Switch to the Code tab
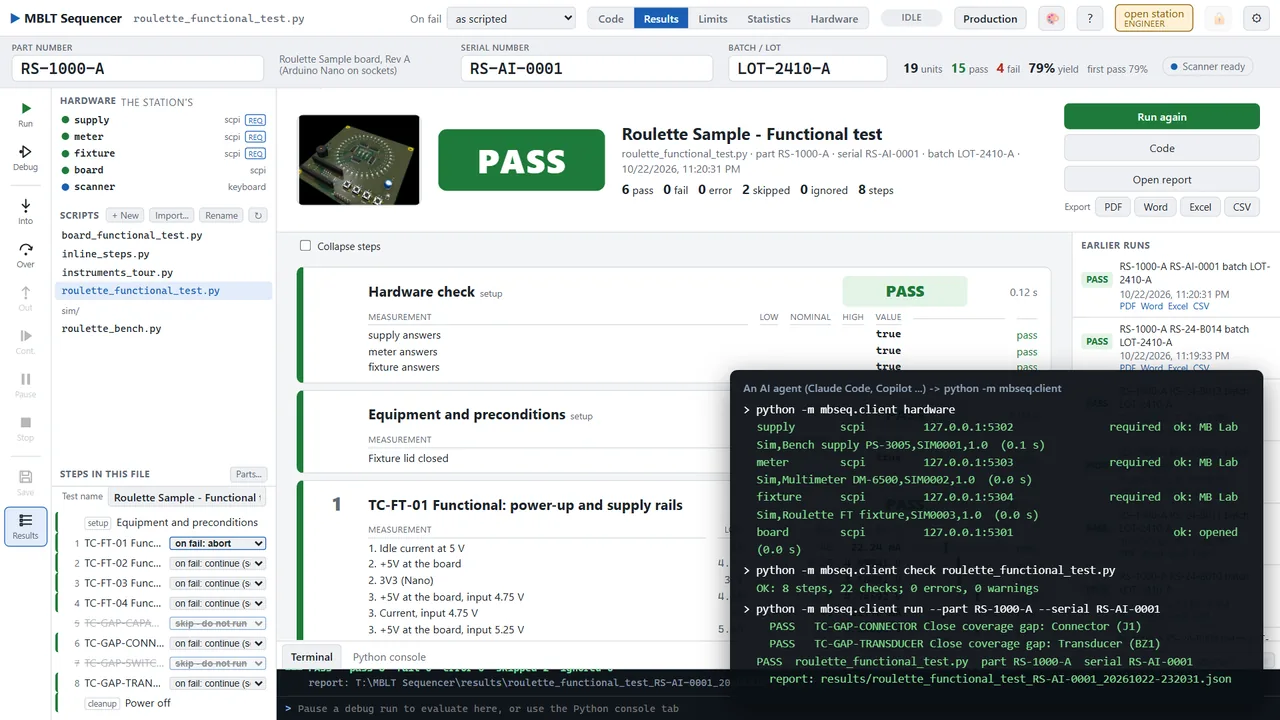This screenshot has width=1280, height=720. pos(611,18)
